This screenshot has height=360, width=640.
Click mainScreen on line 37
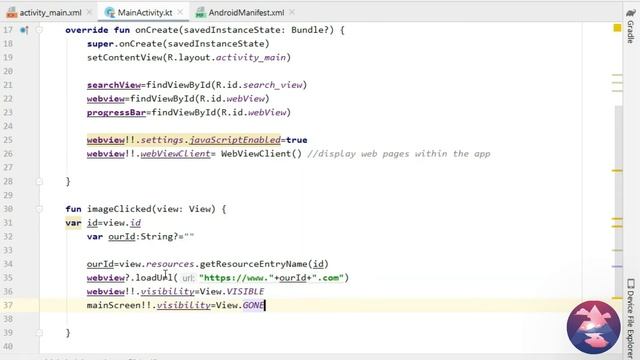[113, 305]
